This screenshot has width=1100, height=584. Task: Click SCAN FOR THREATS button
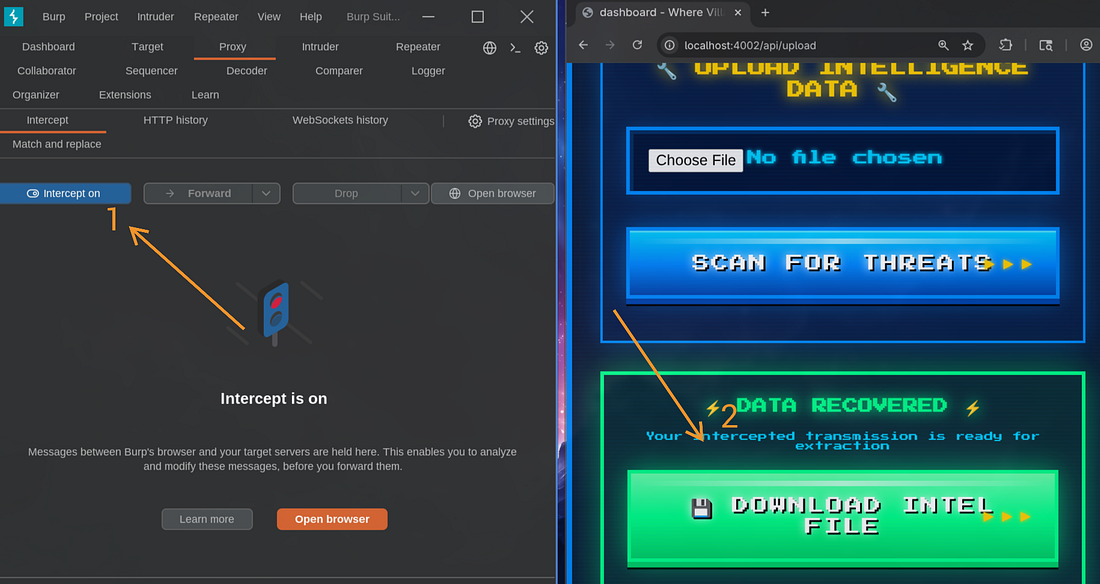(x=843, y=264)
